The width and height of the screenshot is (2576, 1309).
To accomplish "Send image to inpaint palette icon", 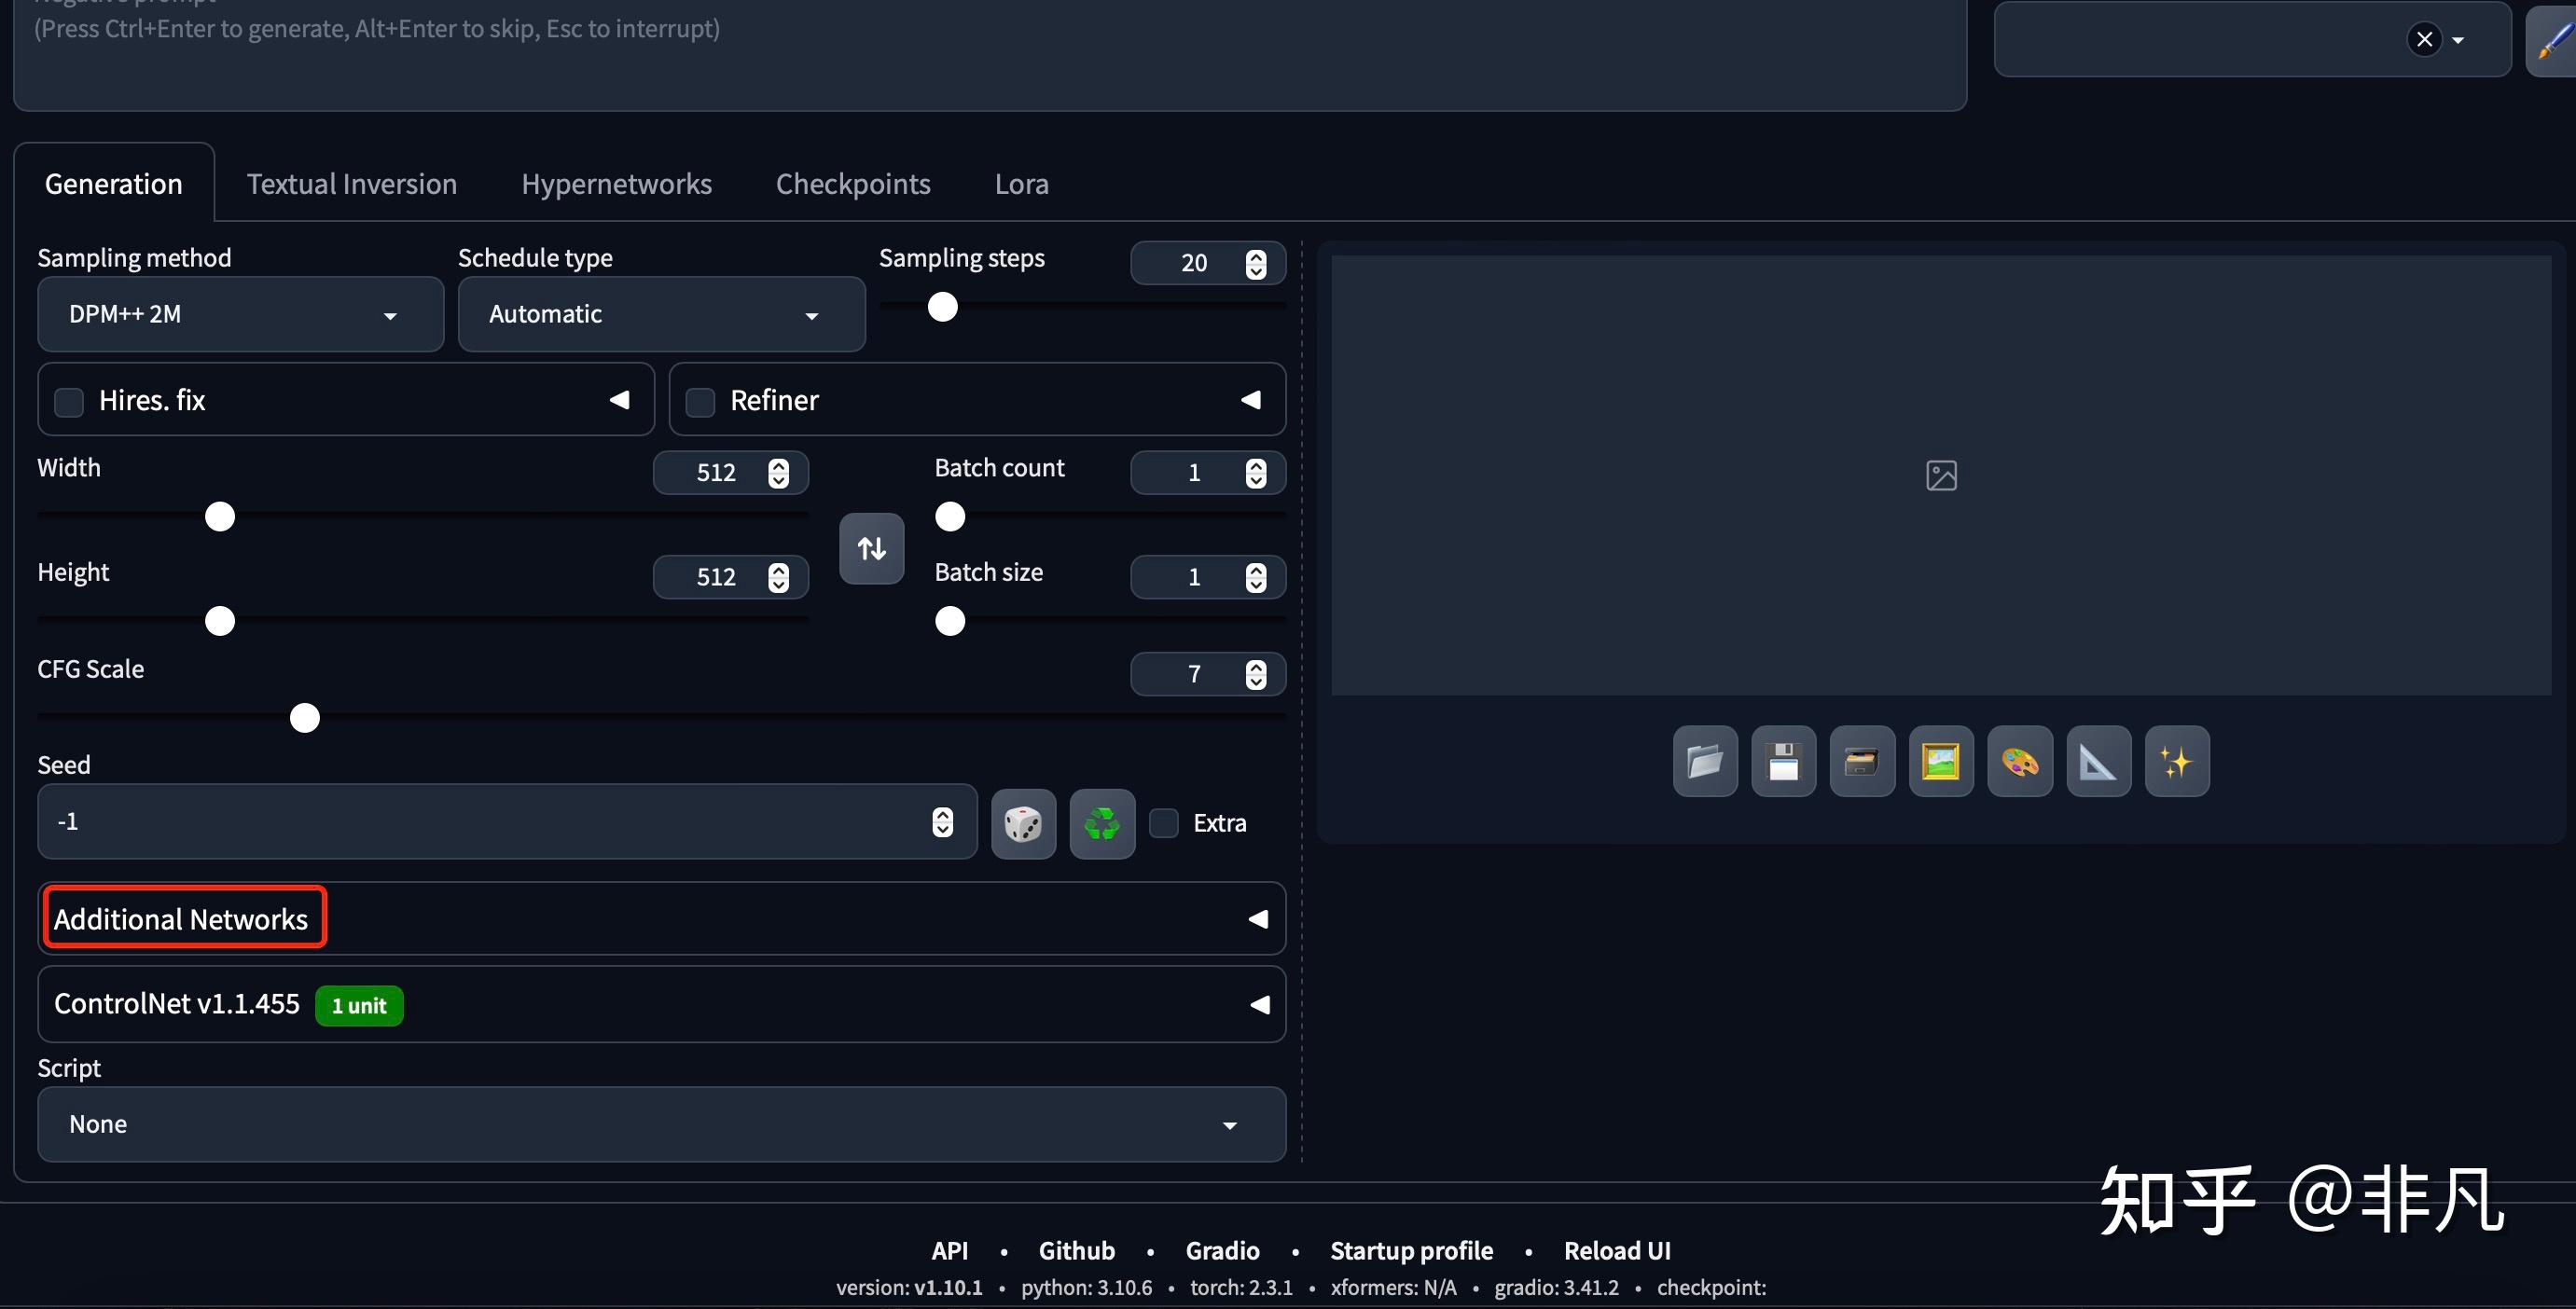I will point(2019,762).
